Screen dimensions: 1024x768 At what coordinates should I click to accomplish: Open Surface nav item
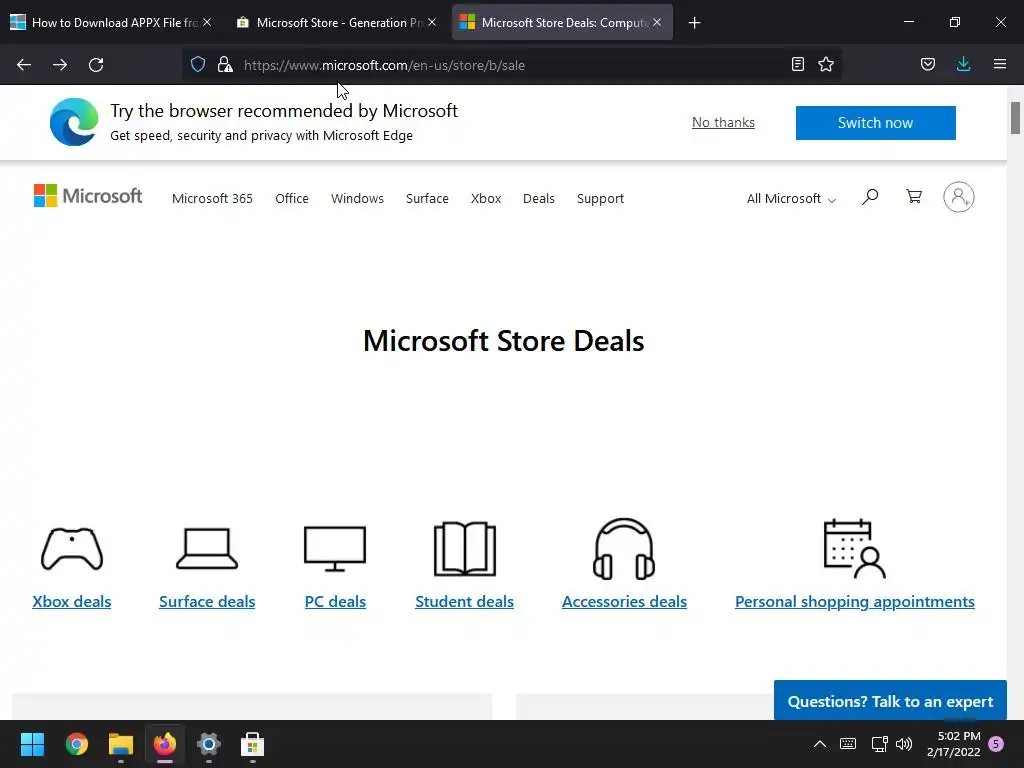click(427, 199)
